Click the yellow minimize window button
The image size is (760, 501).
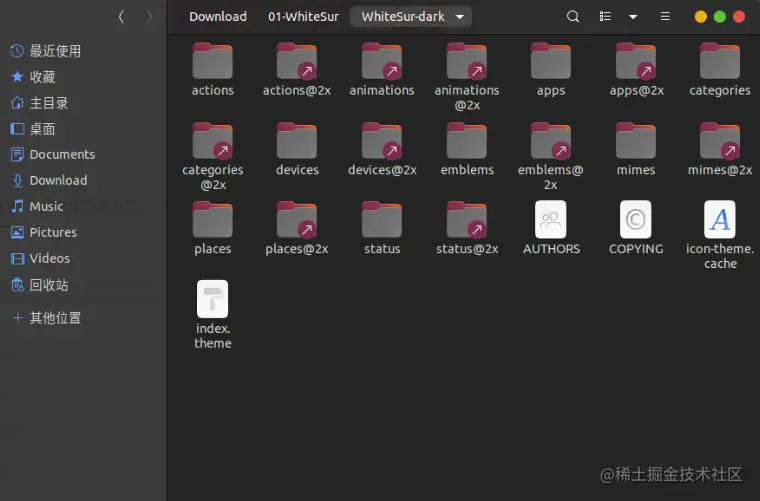coord(700,17)
